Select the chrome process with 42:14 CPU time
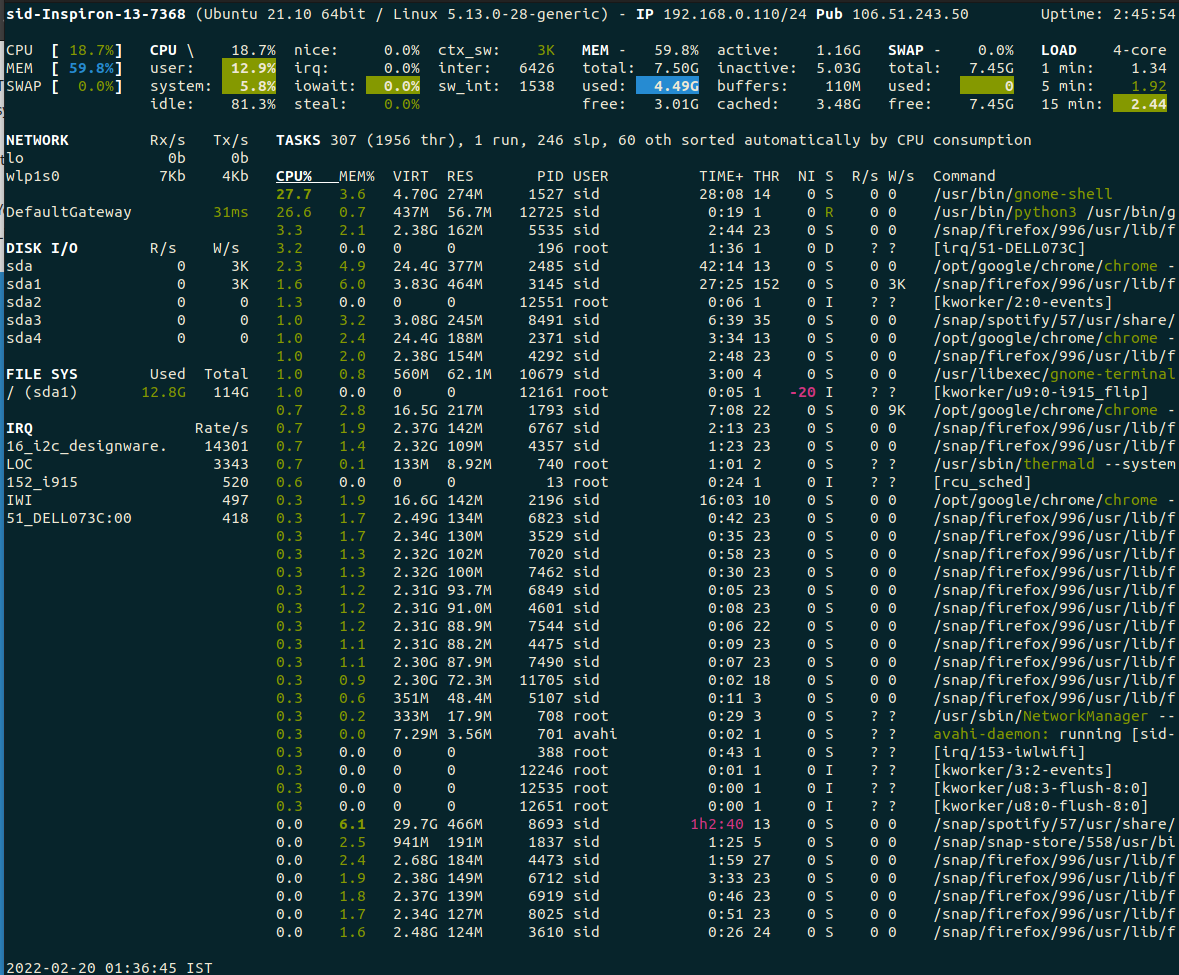The height and width of the screenshot is (975, 1179). [600, 266]
